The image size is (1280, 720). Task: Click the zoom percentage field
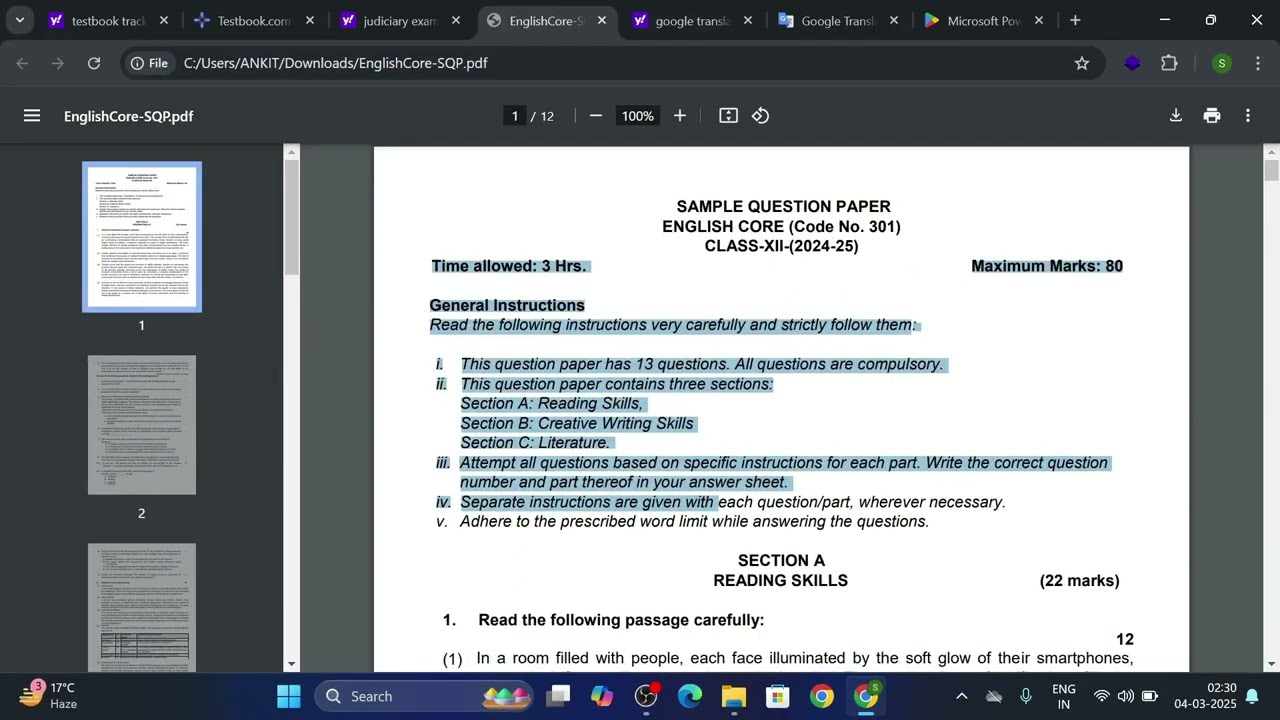coord(637,116)
